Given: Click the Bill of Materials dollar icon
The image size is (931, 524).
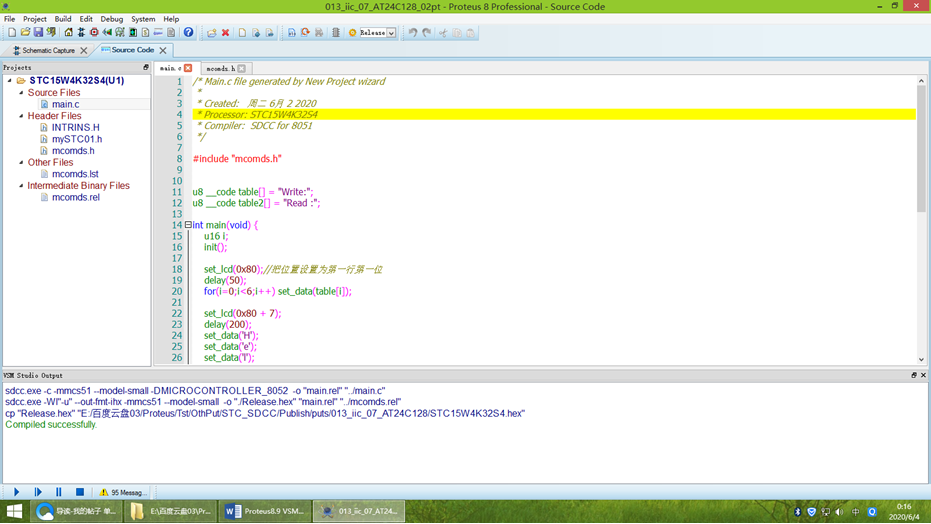Looking at the screenshot, I should click(145, 33).
